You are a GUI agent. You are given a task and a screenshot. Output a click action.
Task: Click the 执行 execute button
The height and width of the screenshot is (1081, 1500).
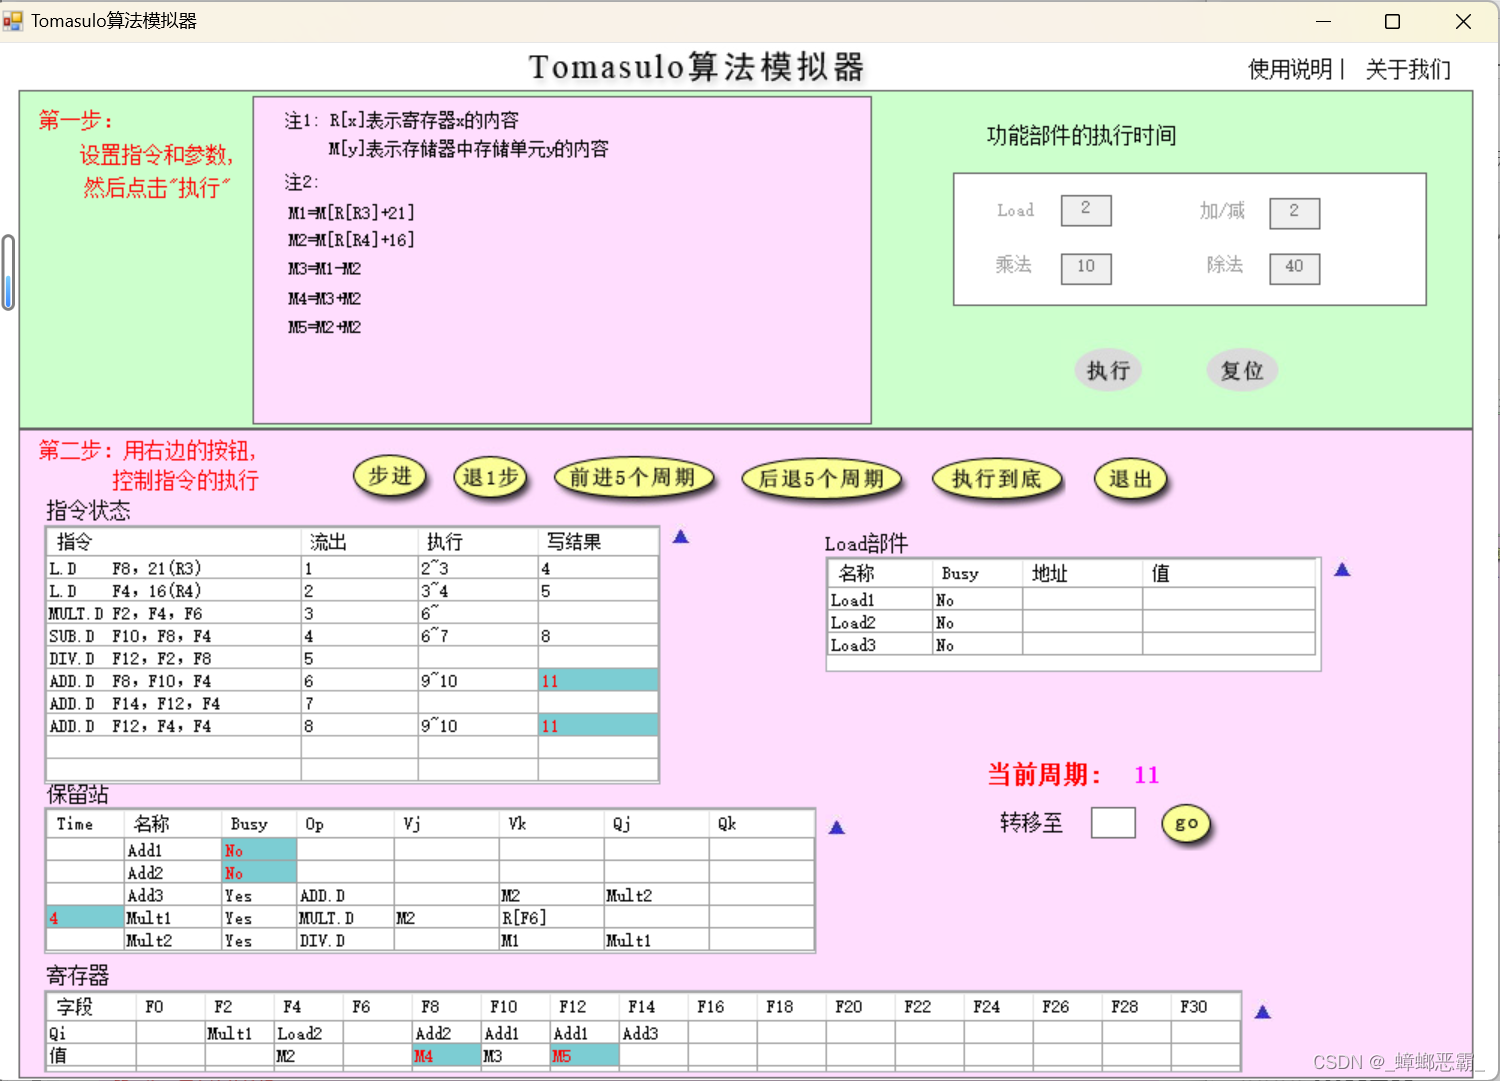(1108, 370)
